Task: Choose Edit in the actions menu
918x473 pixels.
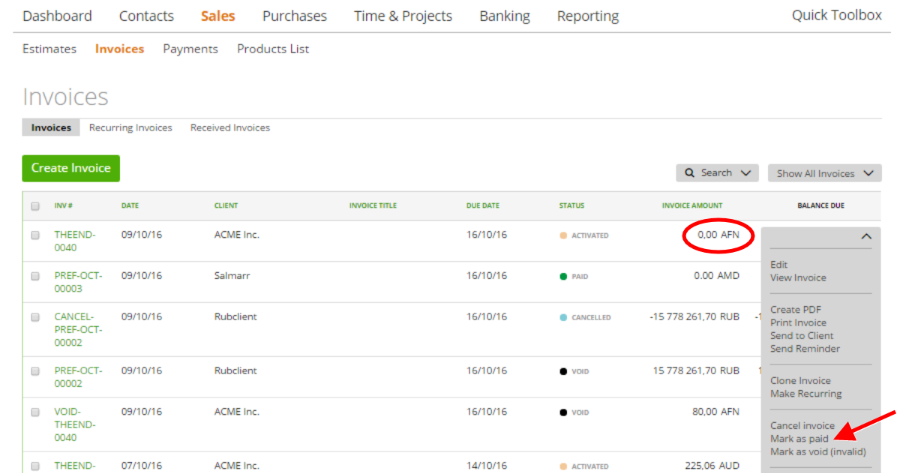Action: pyautogui.click(x=779, y=265)
